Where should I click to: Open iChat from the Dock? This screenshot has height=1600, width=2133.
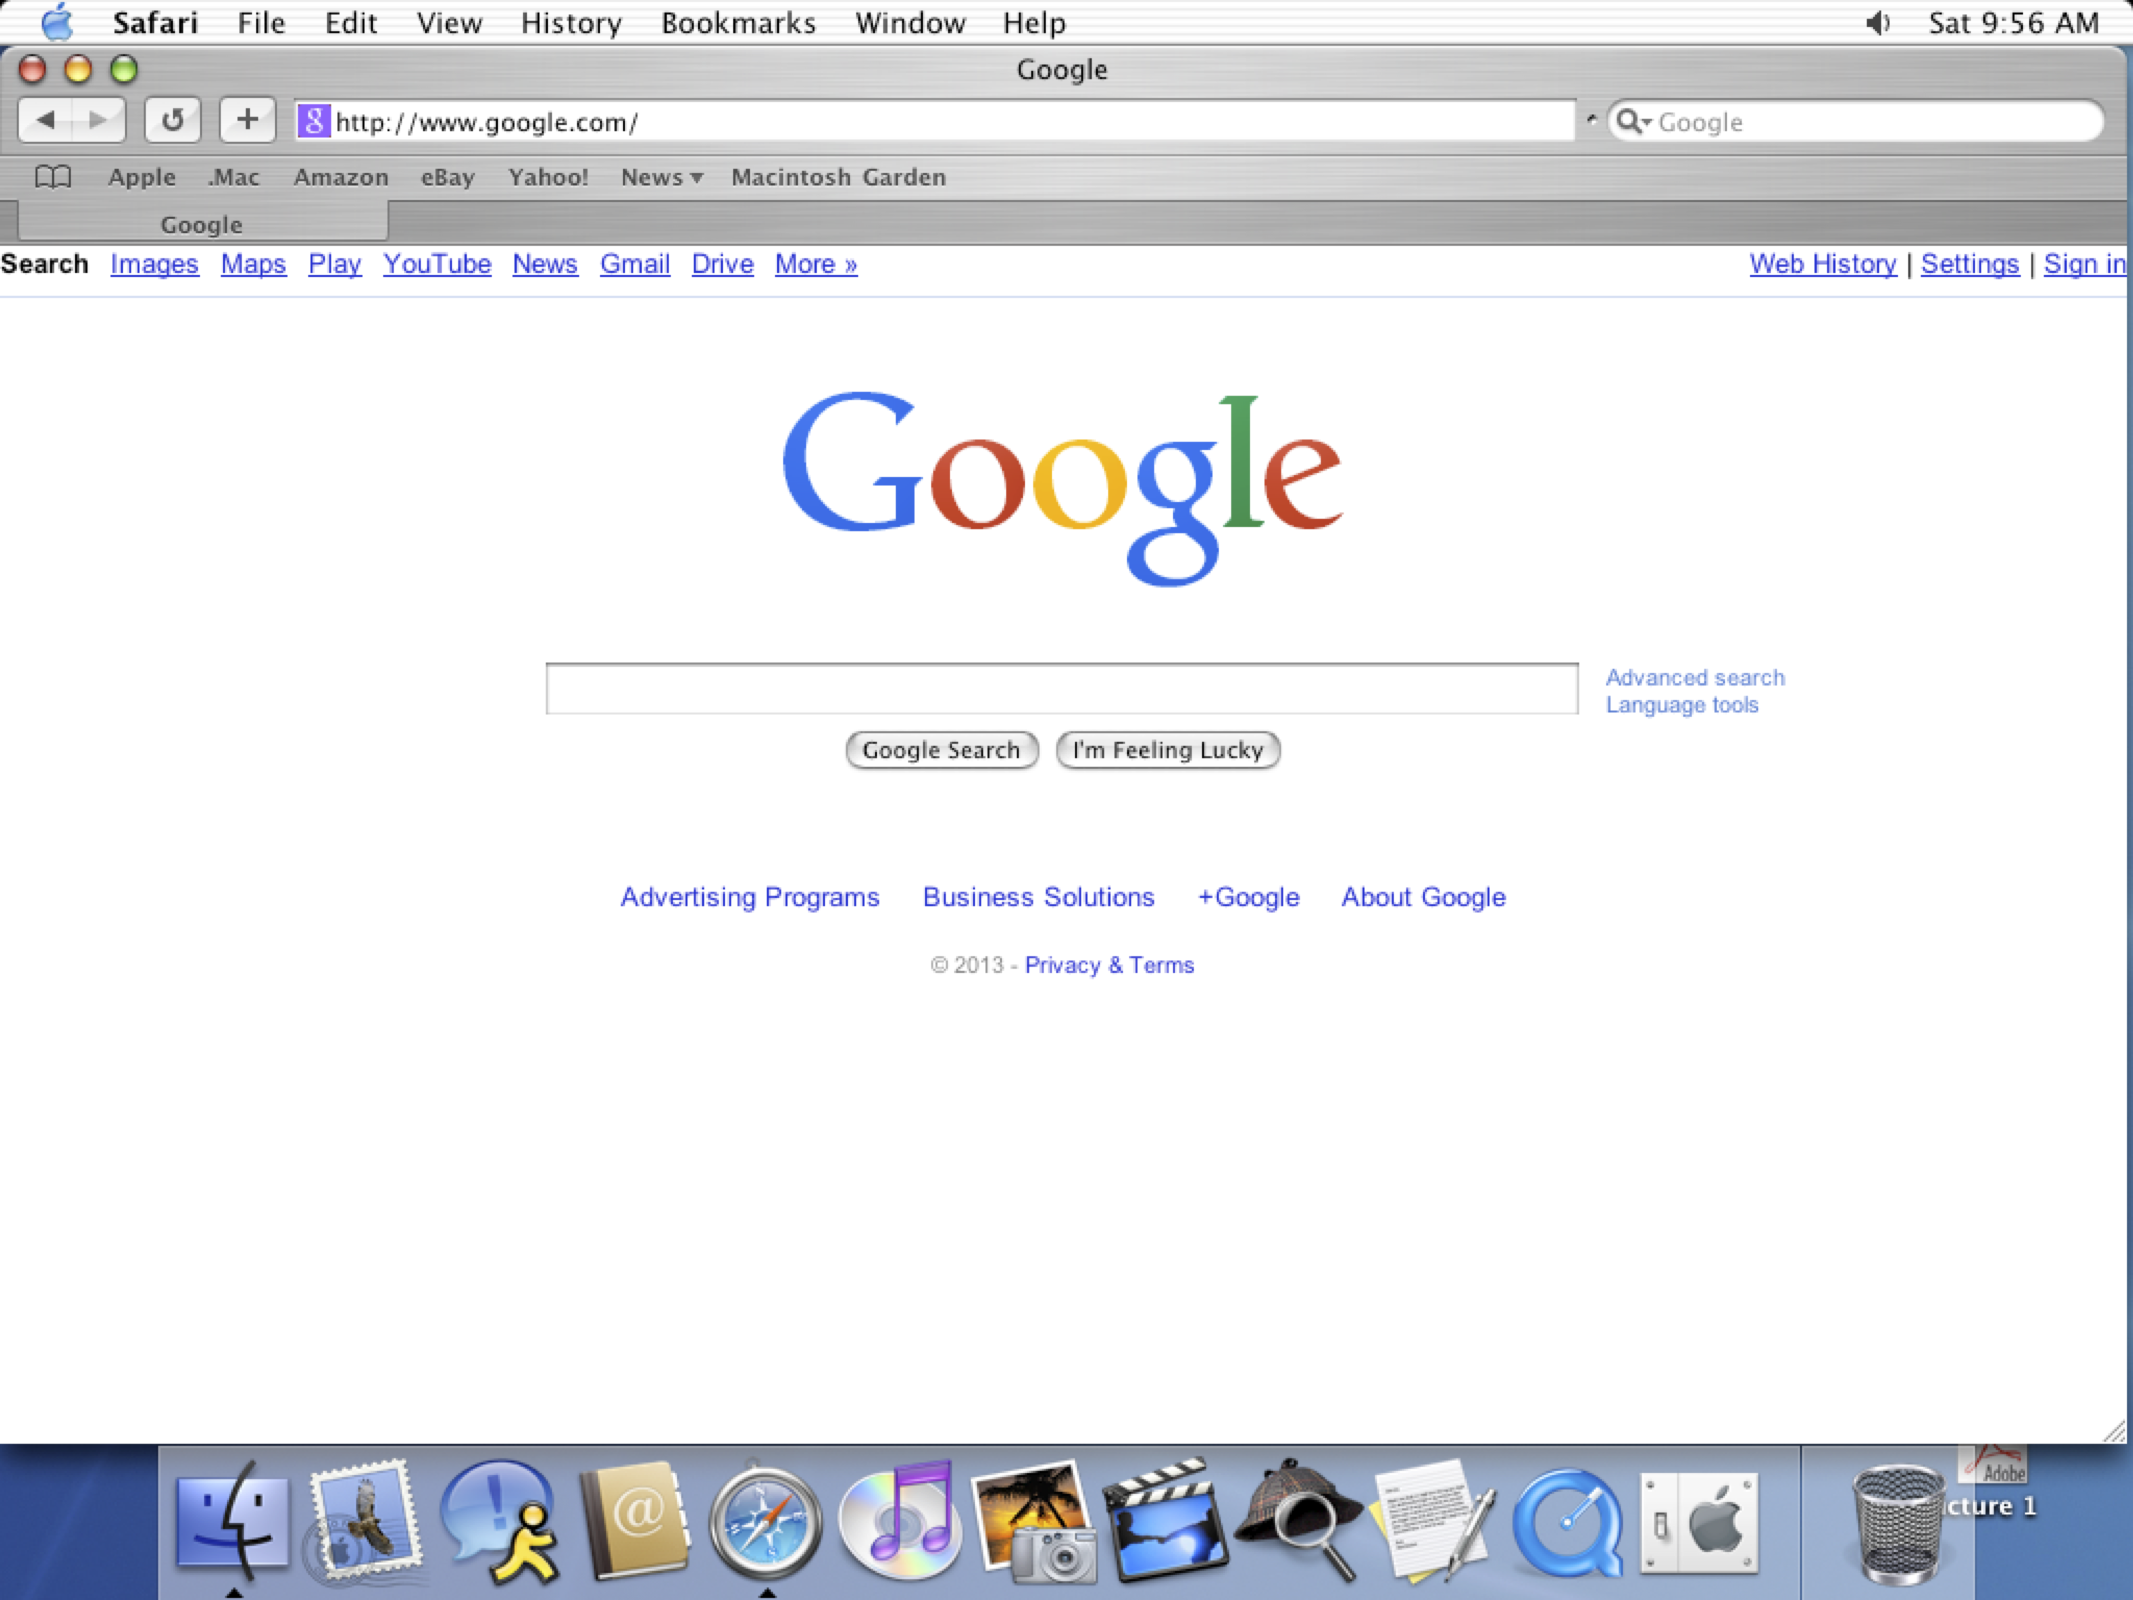[499, 1521]
